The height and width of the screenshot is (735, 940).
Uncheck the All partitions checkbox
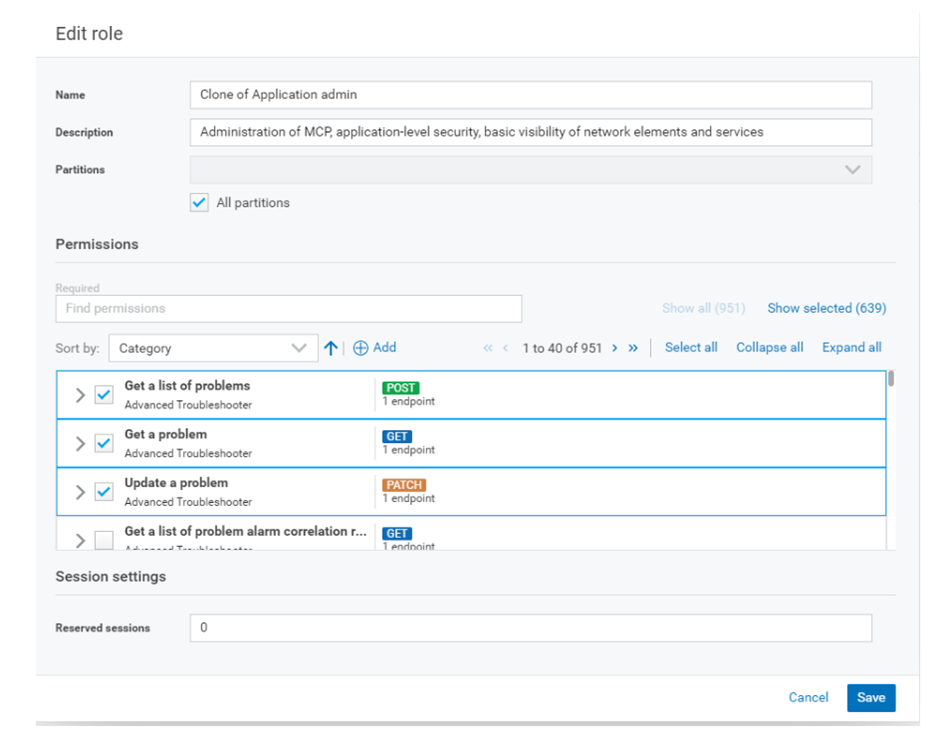[x=198, y=202]
